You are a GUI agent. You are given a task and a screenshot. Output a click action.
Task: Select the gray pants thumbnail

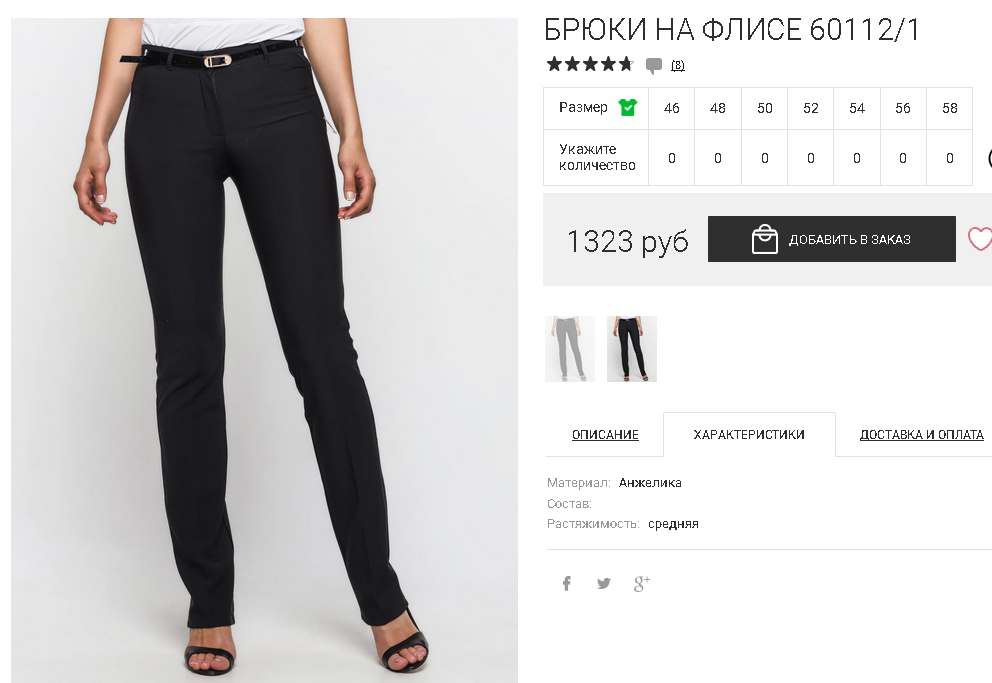(570, 349)
